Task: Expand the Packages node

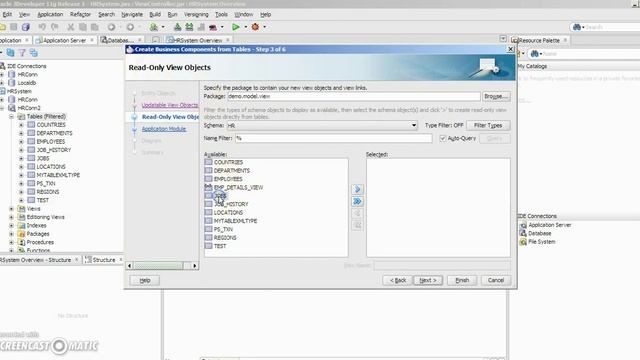Action: pos(11,234)
